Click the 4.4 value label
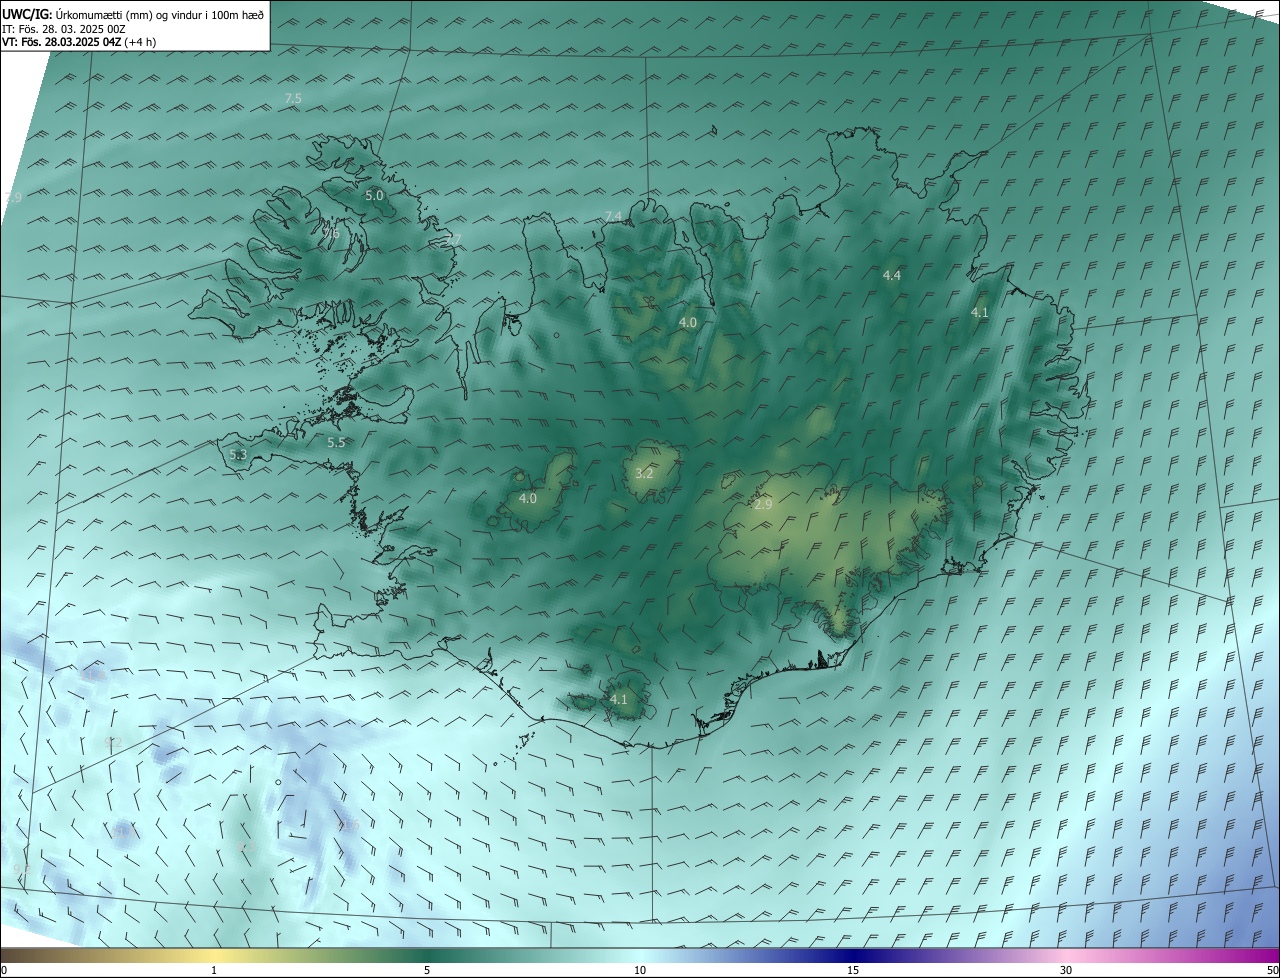Screen dimensions: 1280x978 coord(892,275)
